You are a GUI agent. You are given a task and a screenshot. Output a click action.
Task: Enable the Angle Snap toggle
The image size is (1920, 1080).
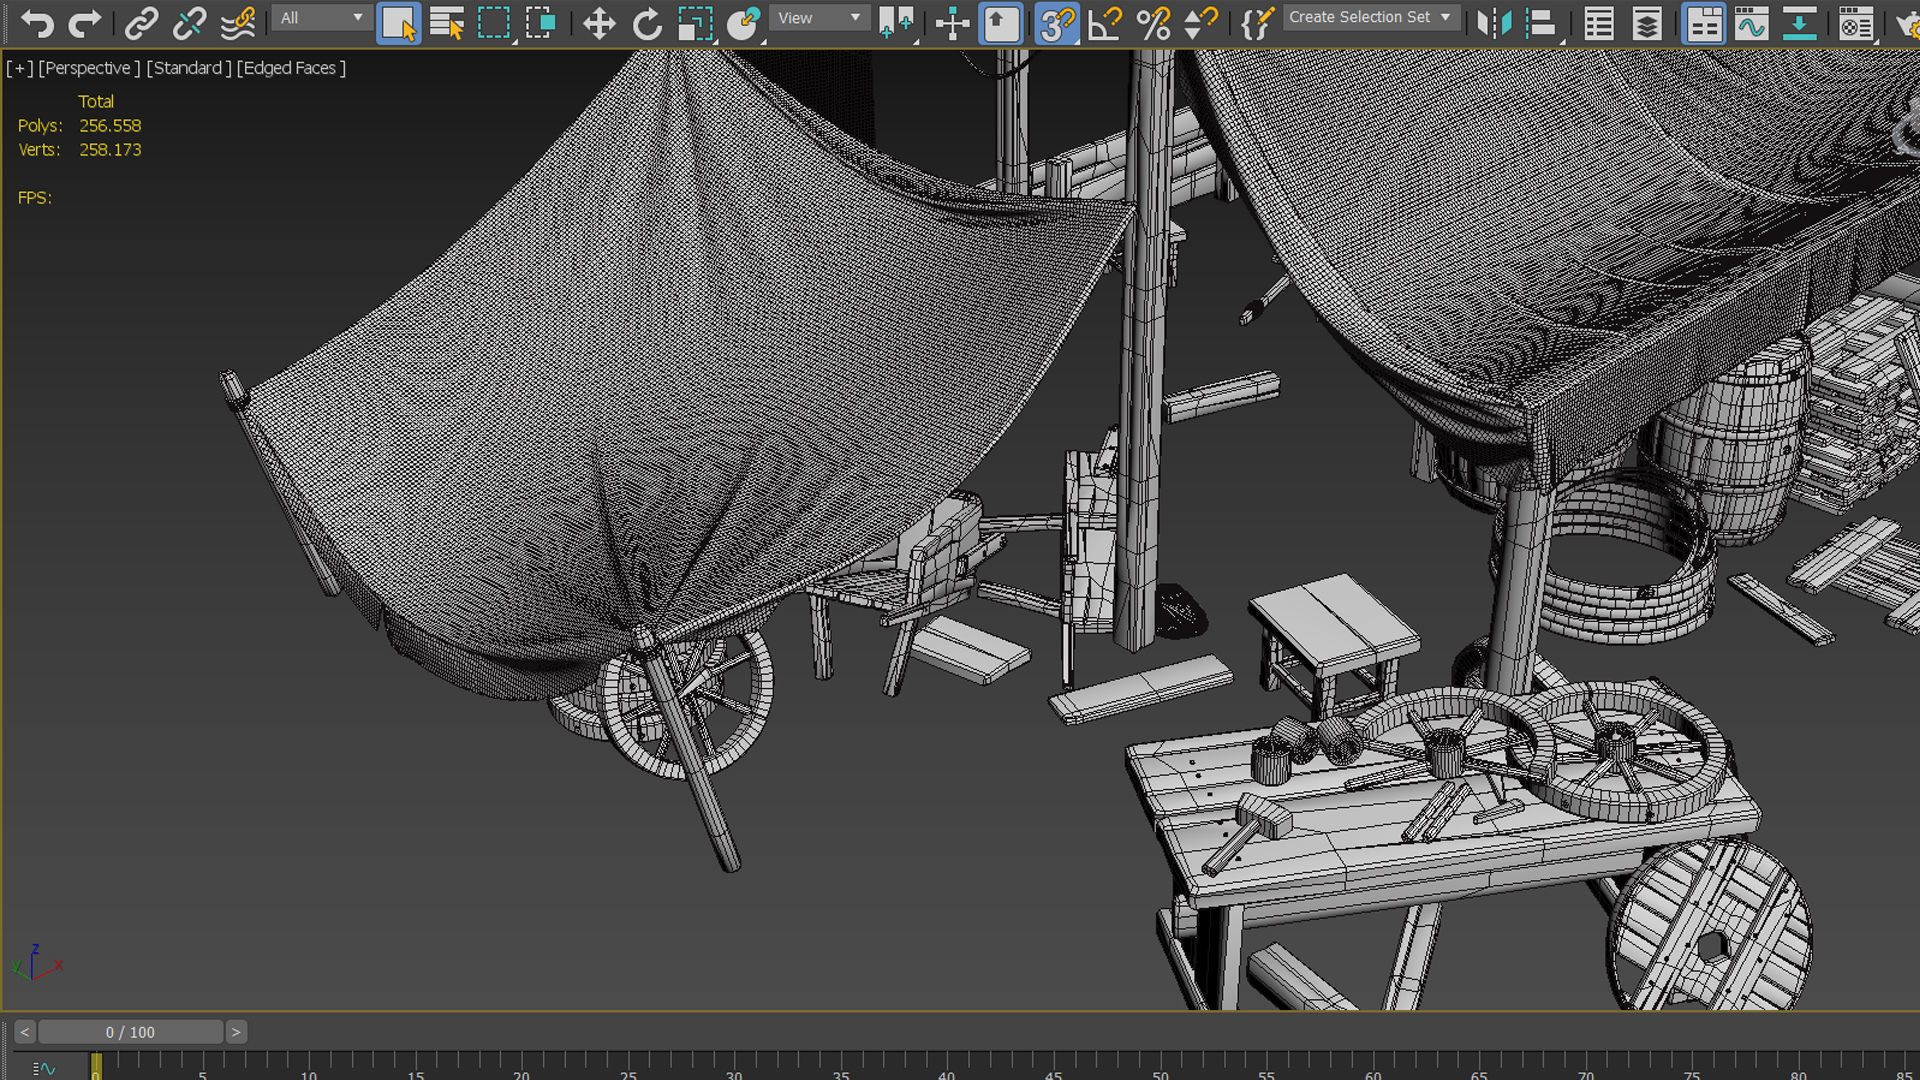pos(1104,23)
